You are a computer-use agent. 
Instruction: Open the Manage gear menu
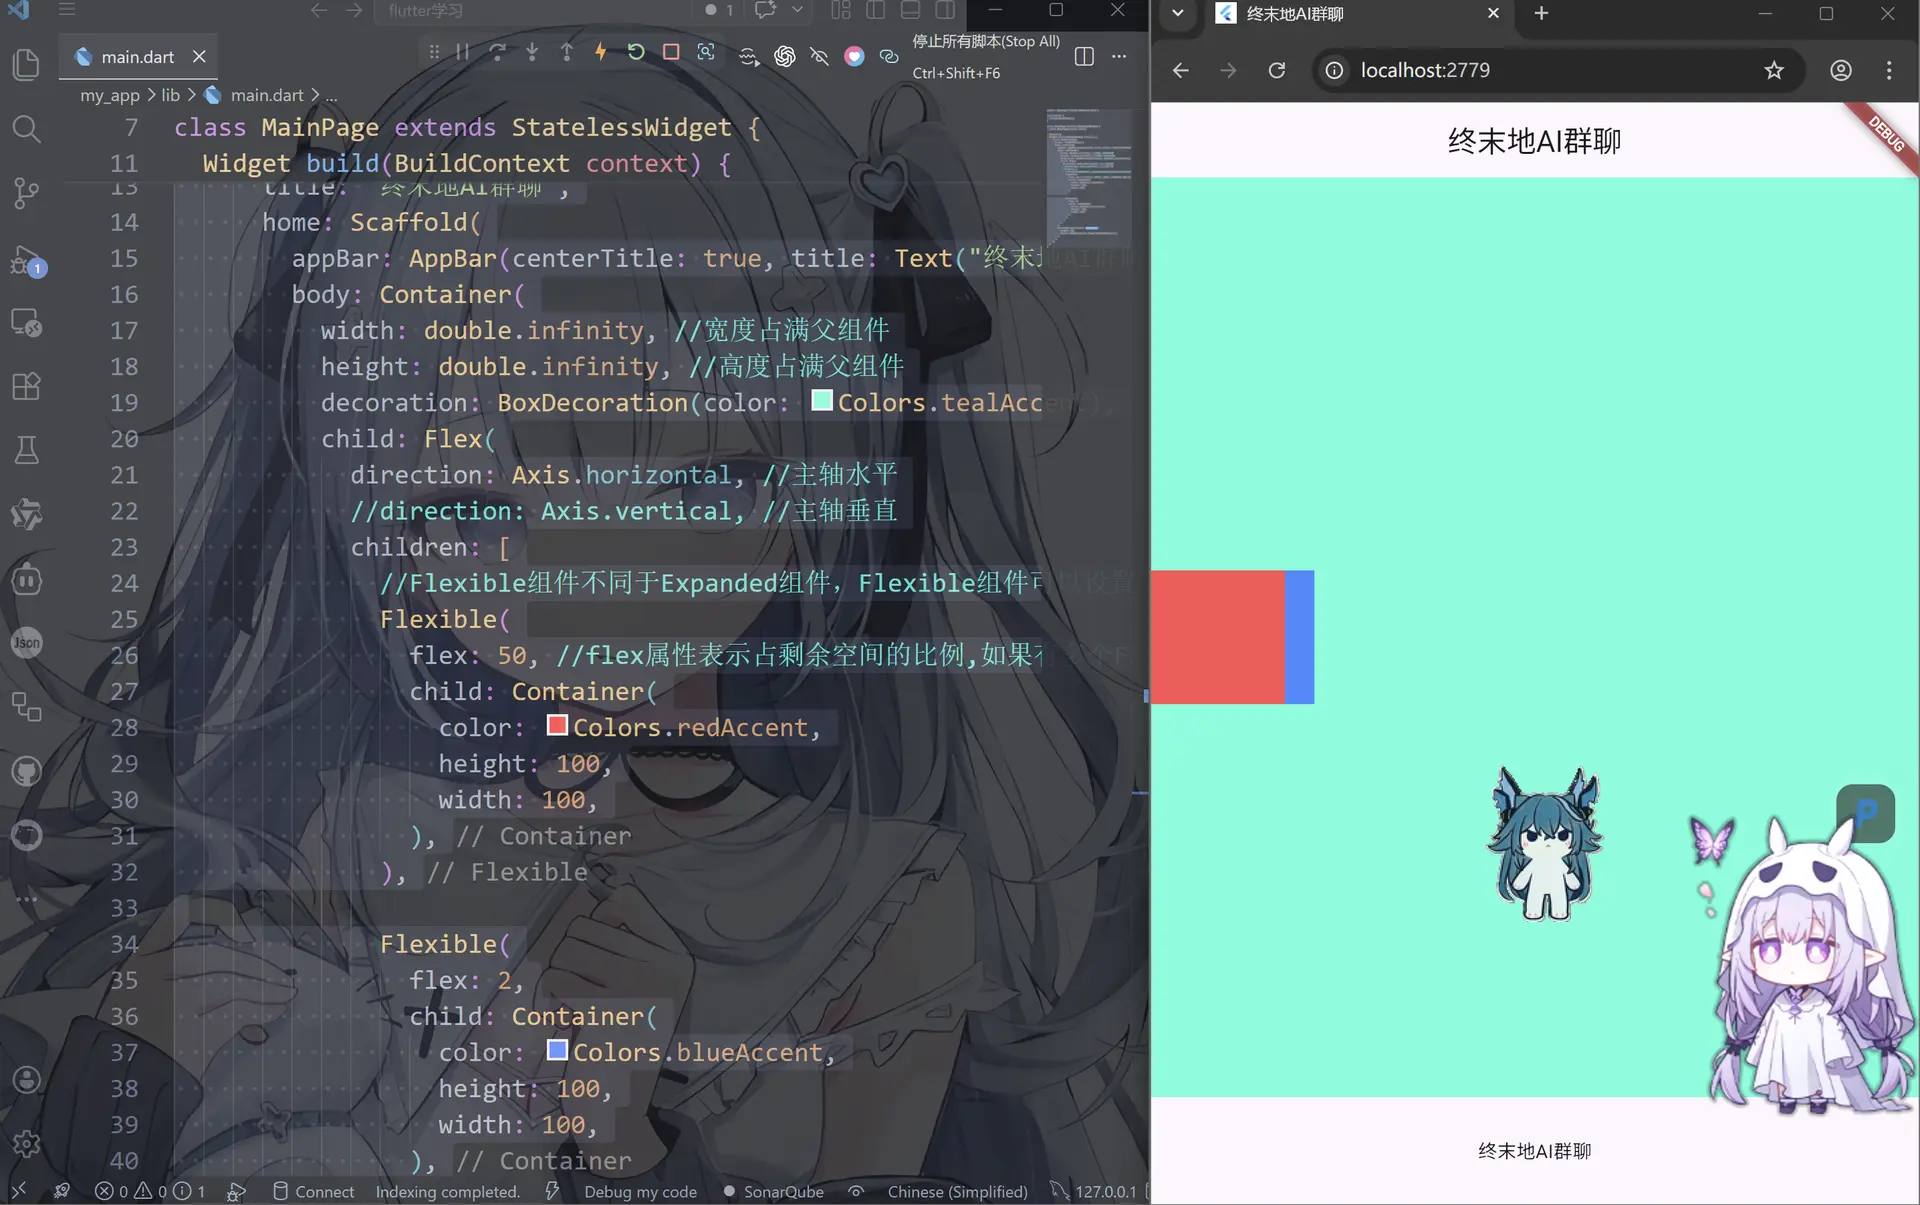tap(26, 1144)
